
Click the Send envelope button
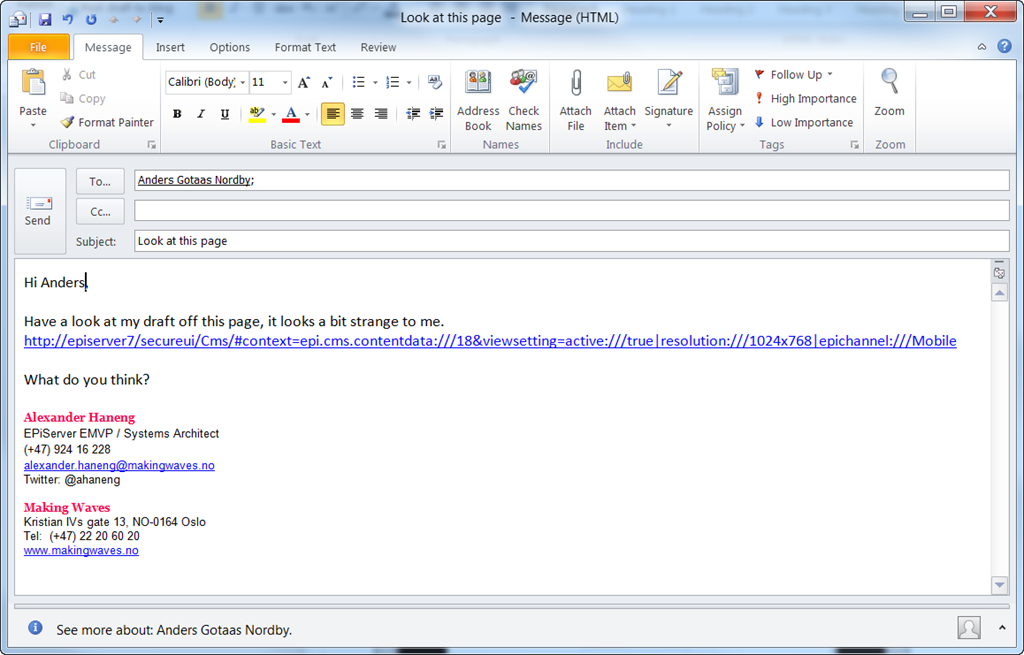click(x=38, y=210)
